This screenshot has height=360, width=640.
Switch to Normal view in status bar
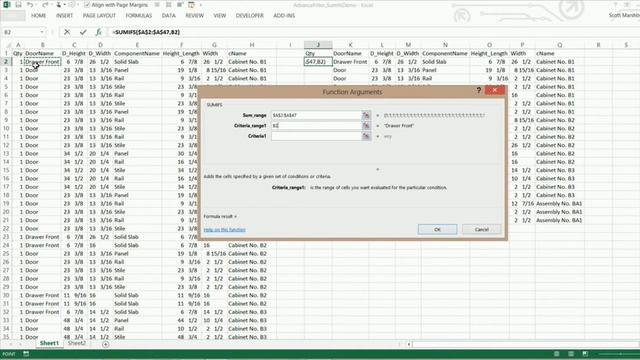coord(556,354)
